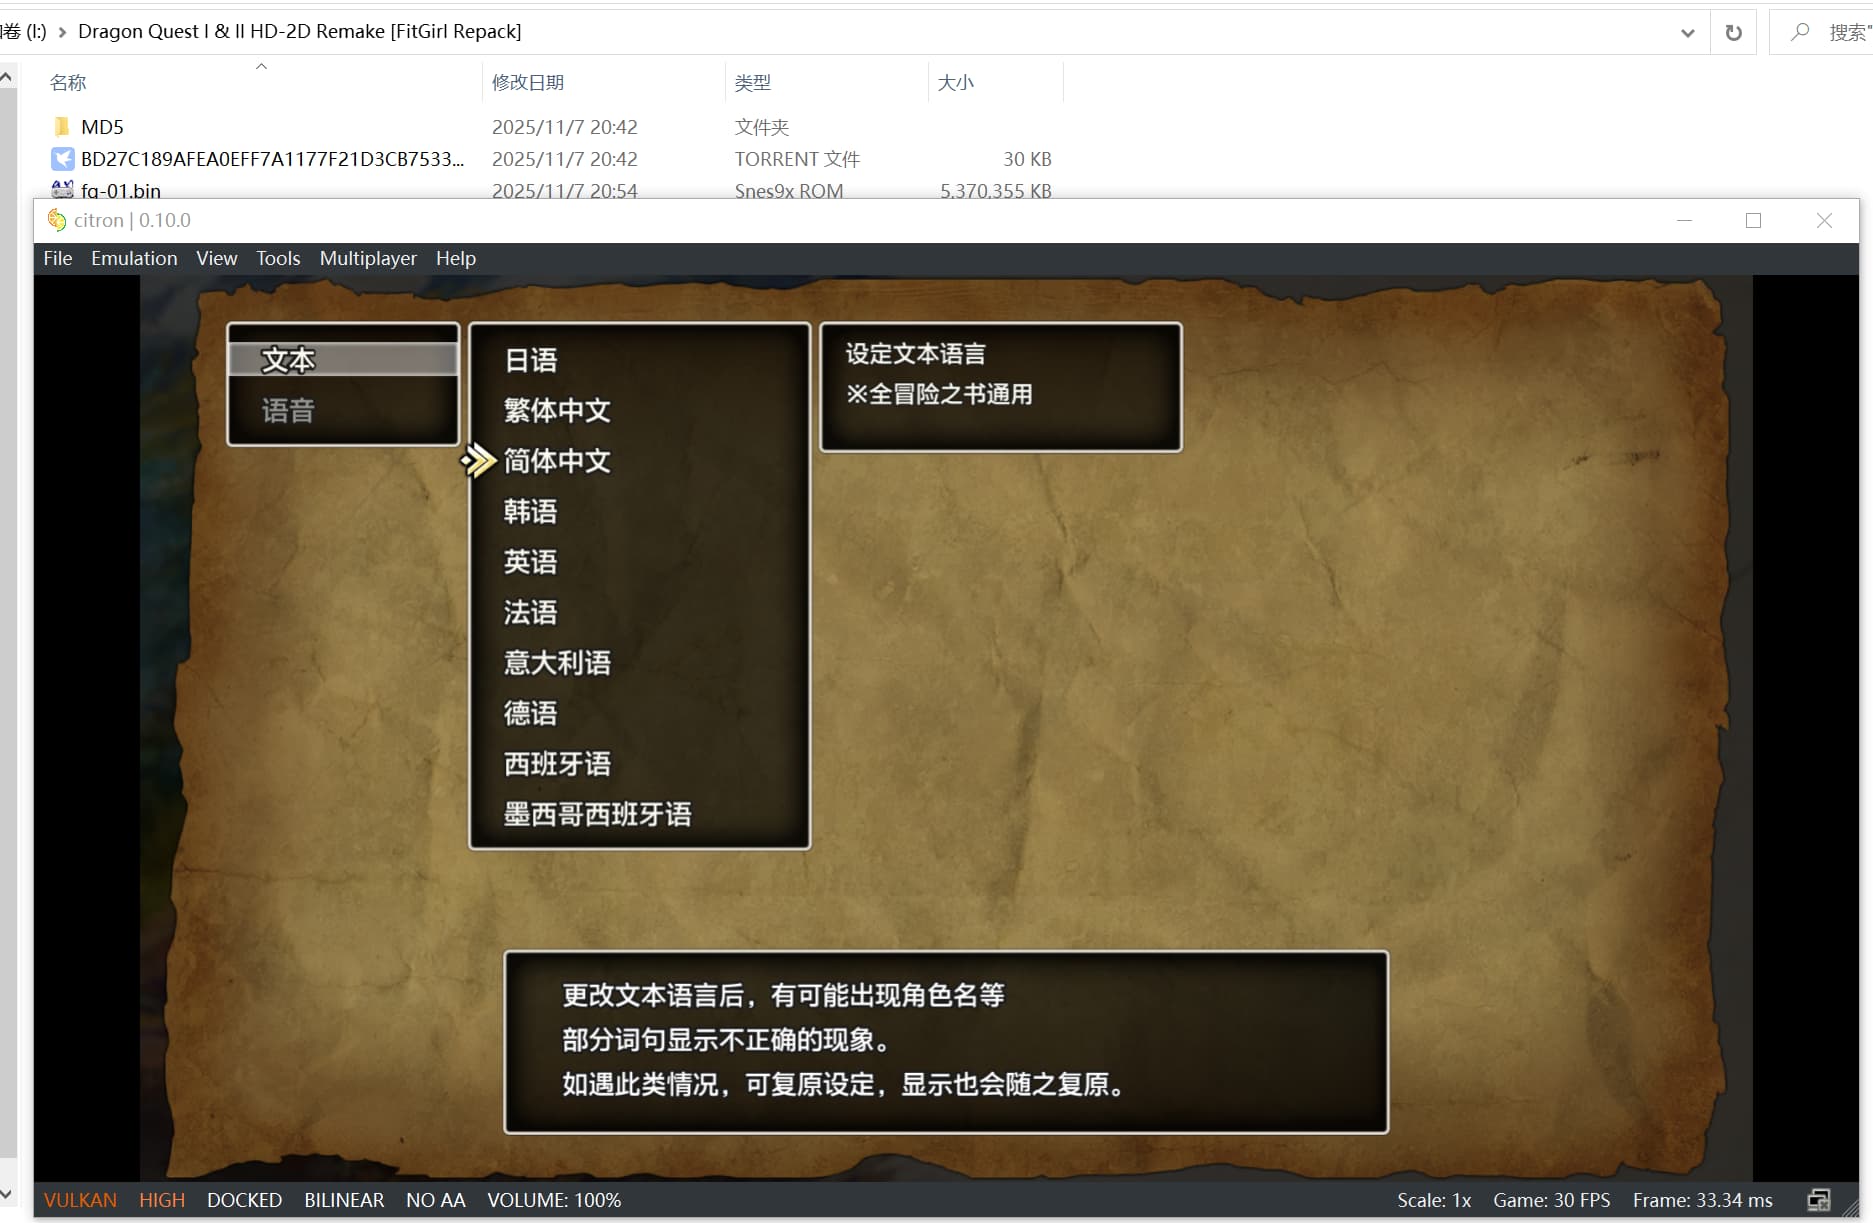The height and width of the screenshot is (1223, 1873).
Task: Click the 设定文本语言 description text
Action: (x=915, y=354)
